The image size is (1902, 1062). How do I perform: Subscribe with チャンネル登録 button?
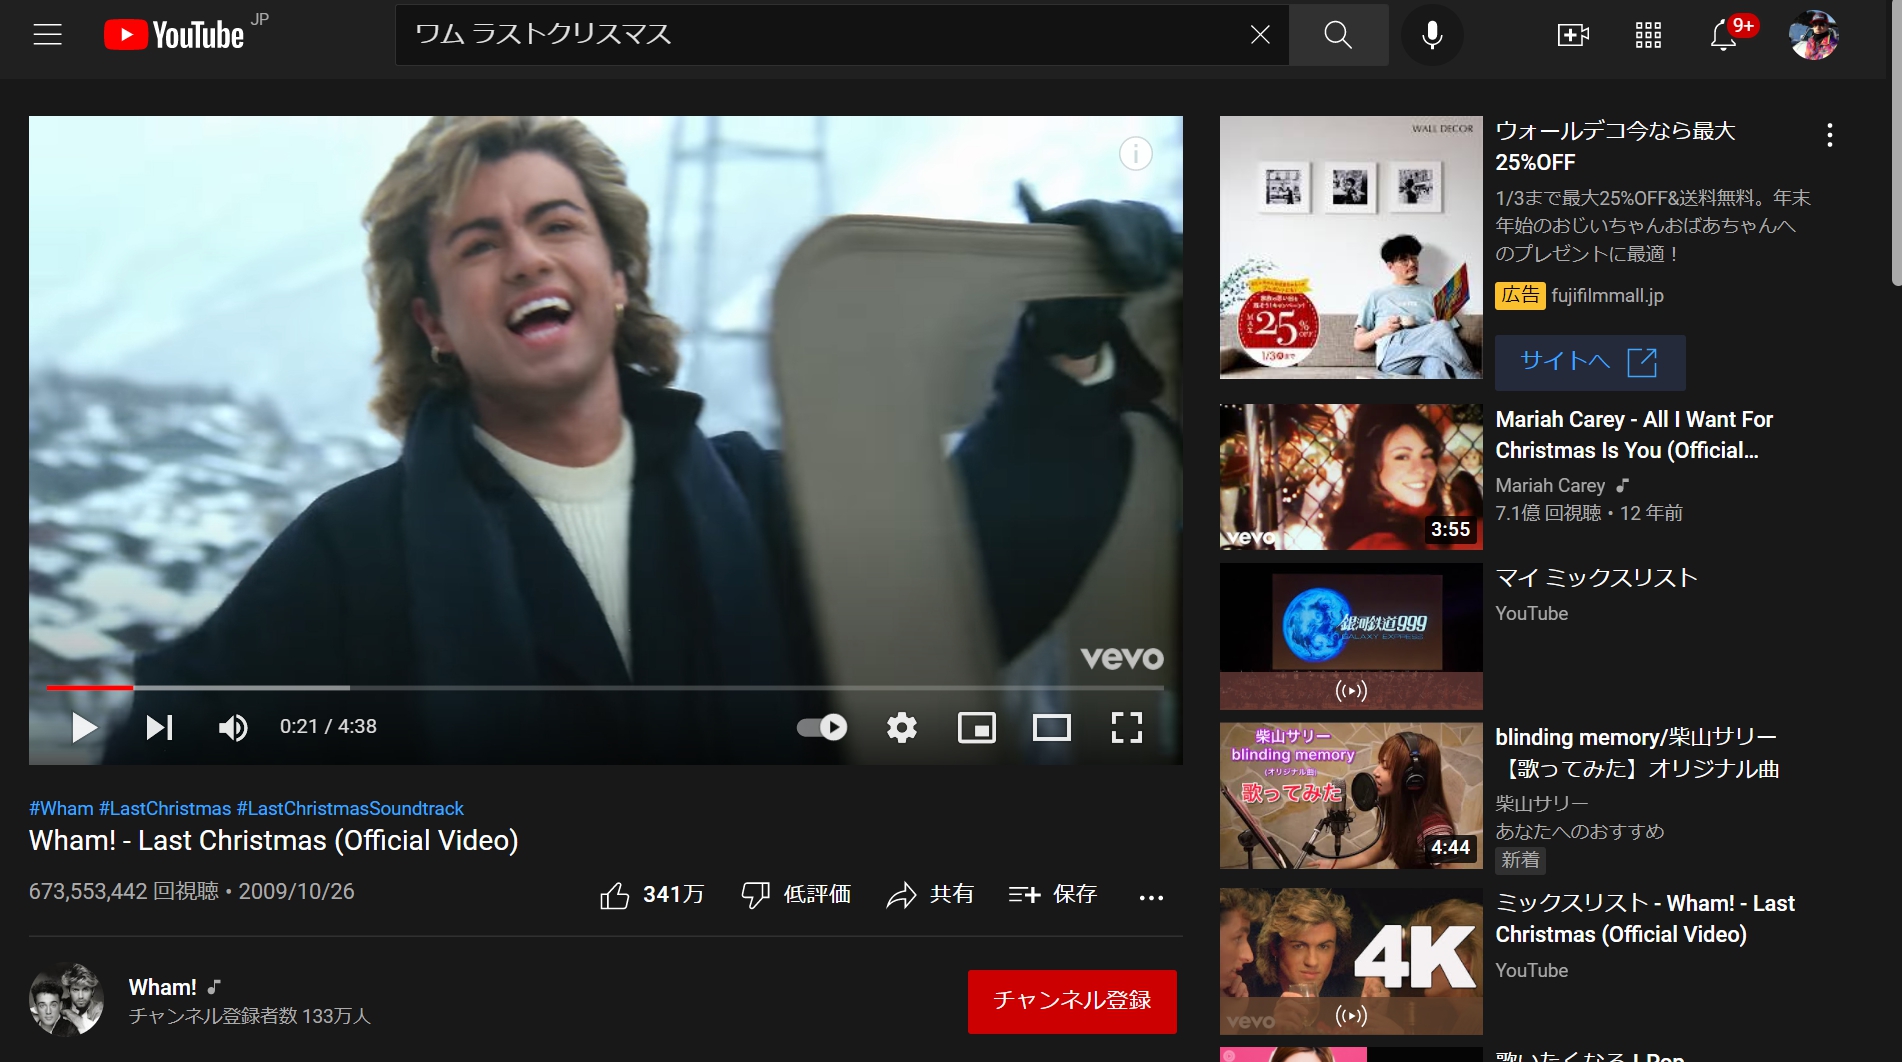click(1072, 1001)
